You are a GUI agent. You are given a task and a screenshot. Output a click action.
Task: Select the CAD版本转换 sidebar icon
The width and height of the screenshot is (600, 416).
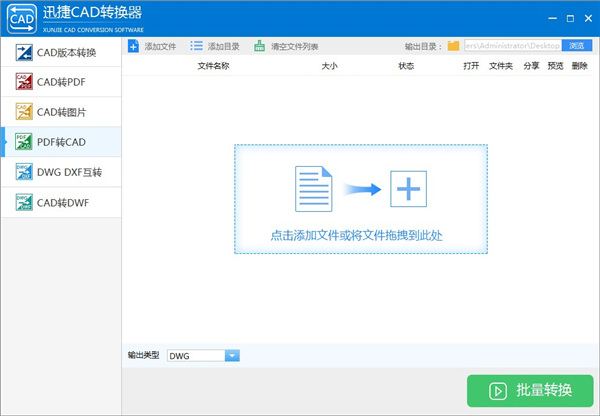pyautogui.click(x=24, y=52)
